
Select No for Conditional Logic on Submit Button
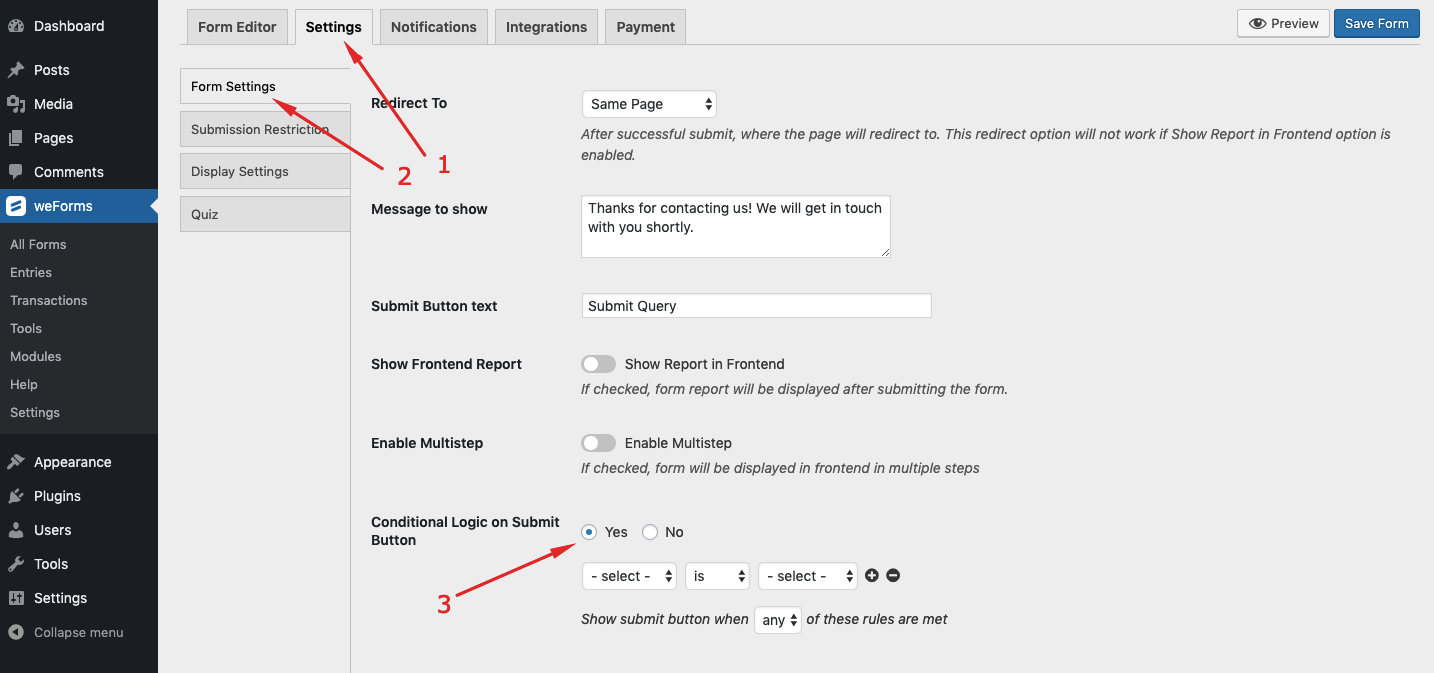[x=650, y=531]
